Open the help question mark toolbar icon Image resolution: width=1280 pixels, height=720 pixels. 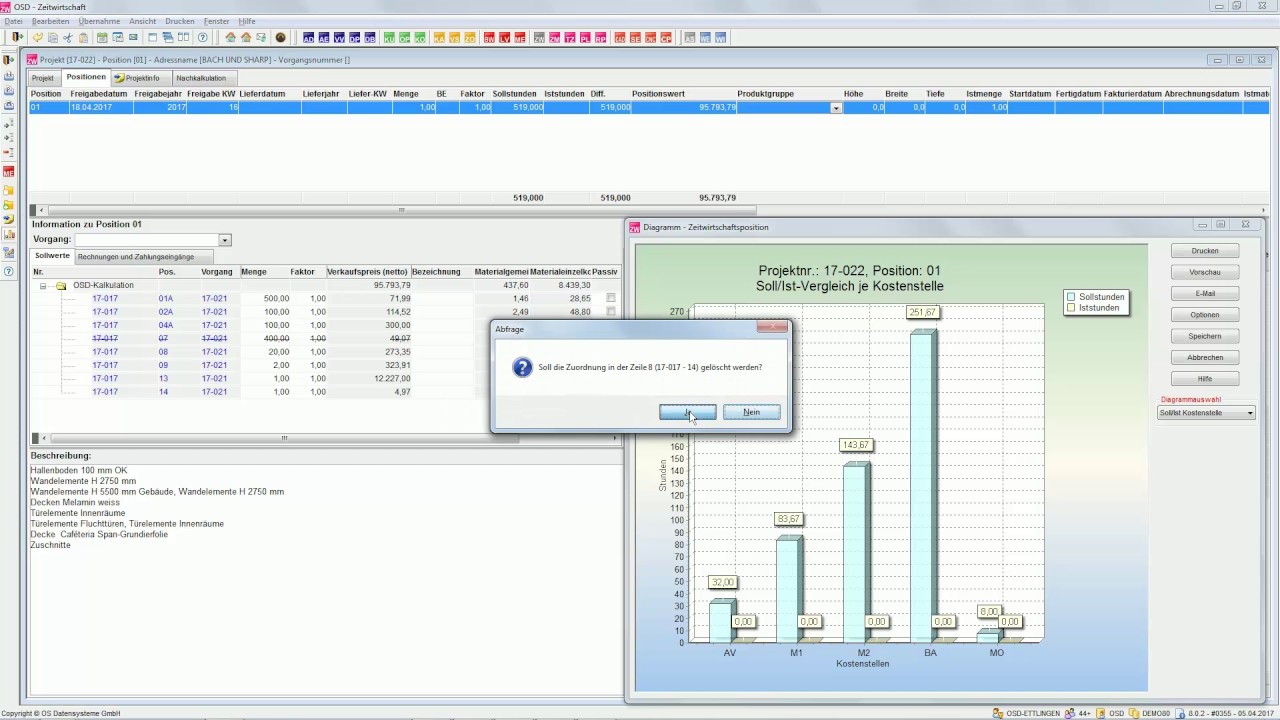click(203, 38)
